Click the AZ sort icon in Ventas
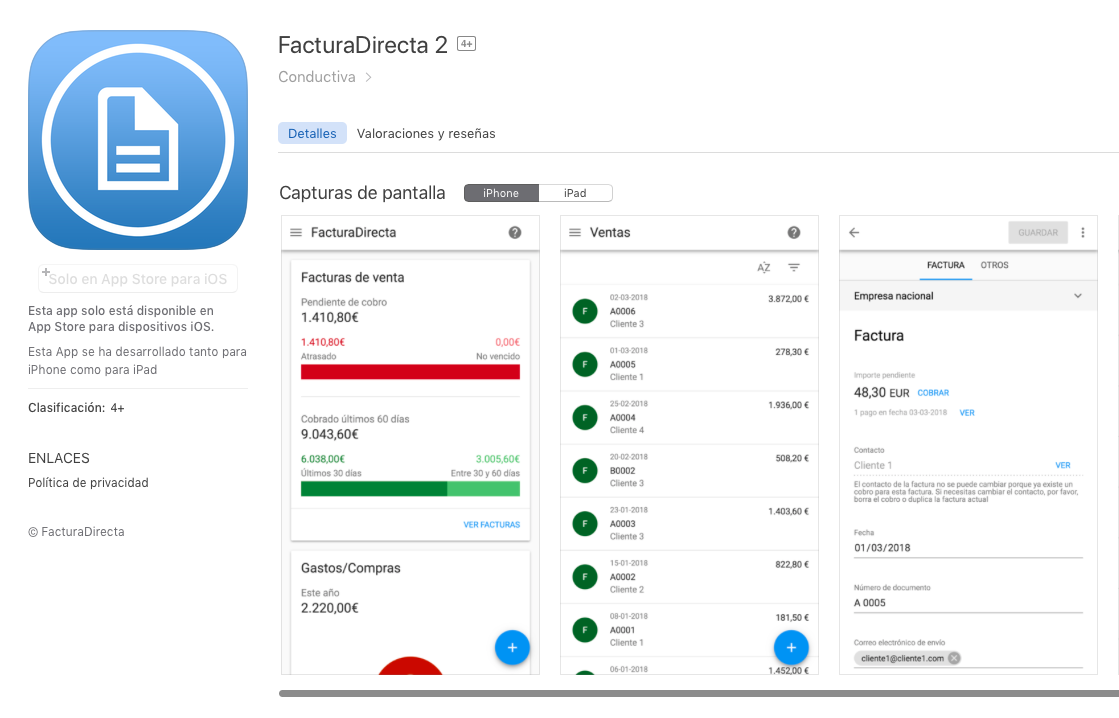 (764, 268)
